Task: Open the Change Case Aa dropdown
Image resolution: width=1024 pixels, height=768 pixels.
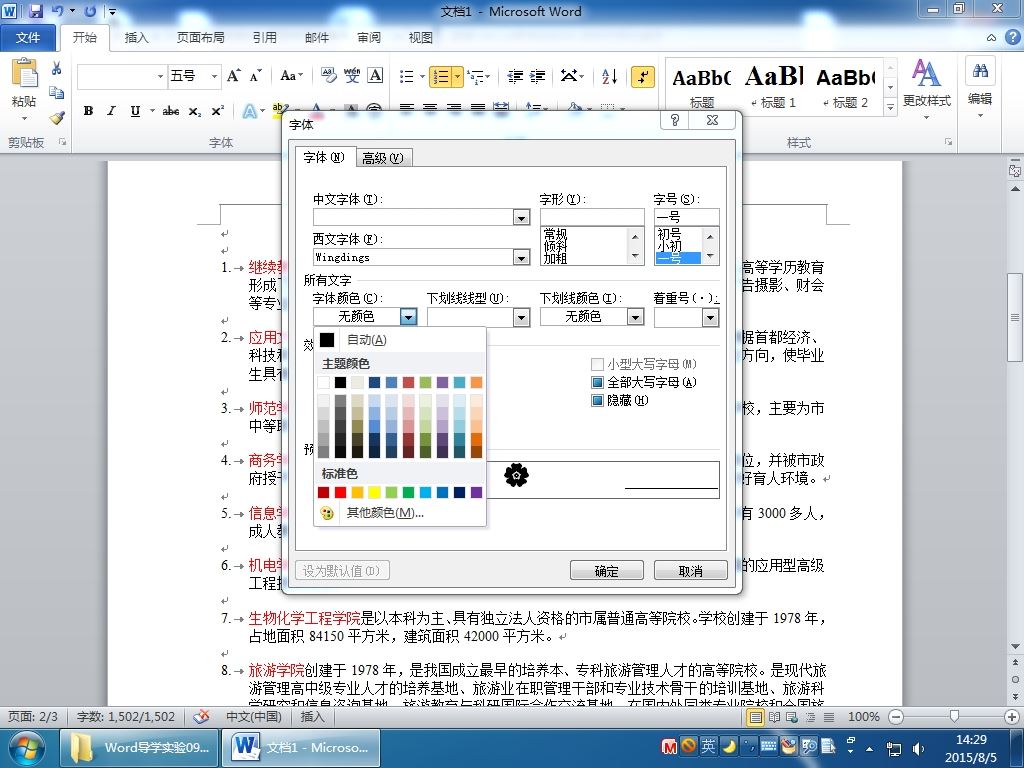Action: click(291, 76)
